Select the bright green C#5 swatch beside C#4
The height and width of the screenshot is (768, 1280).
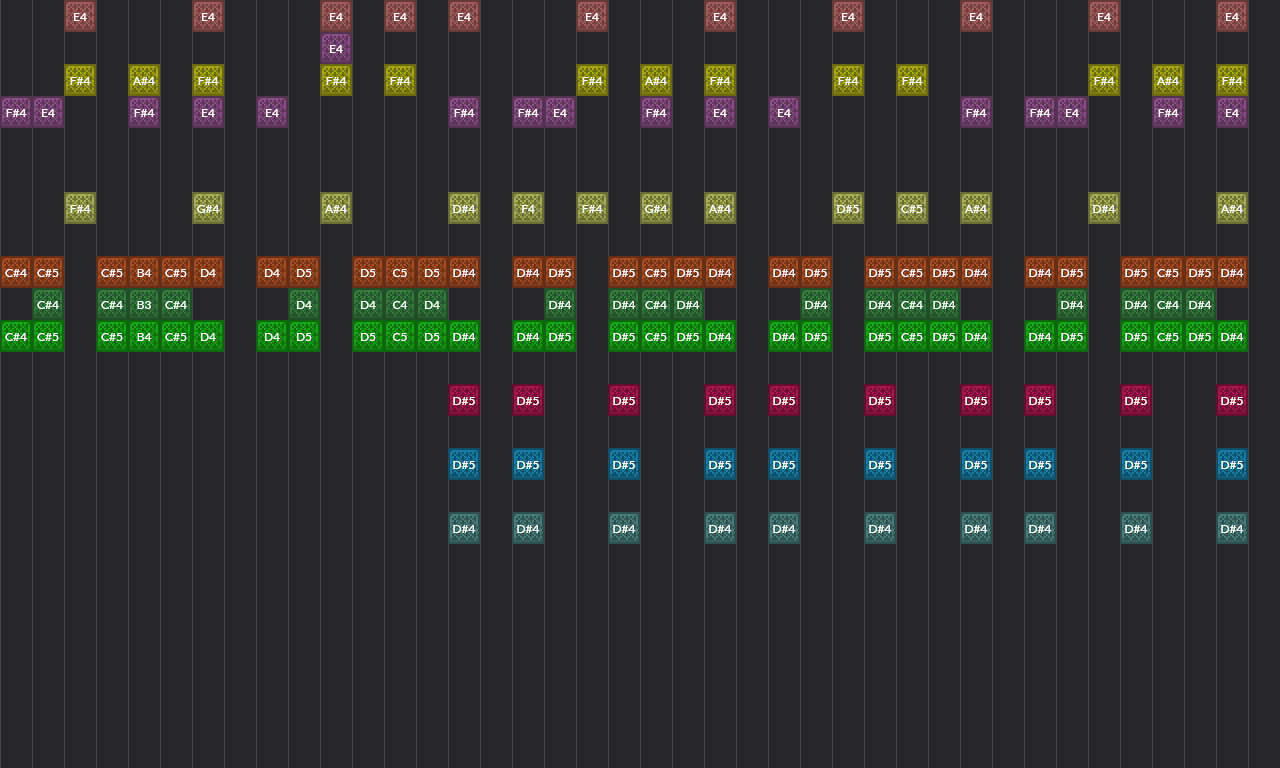pos(48,336)
